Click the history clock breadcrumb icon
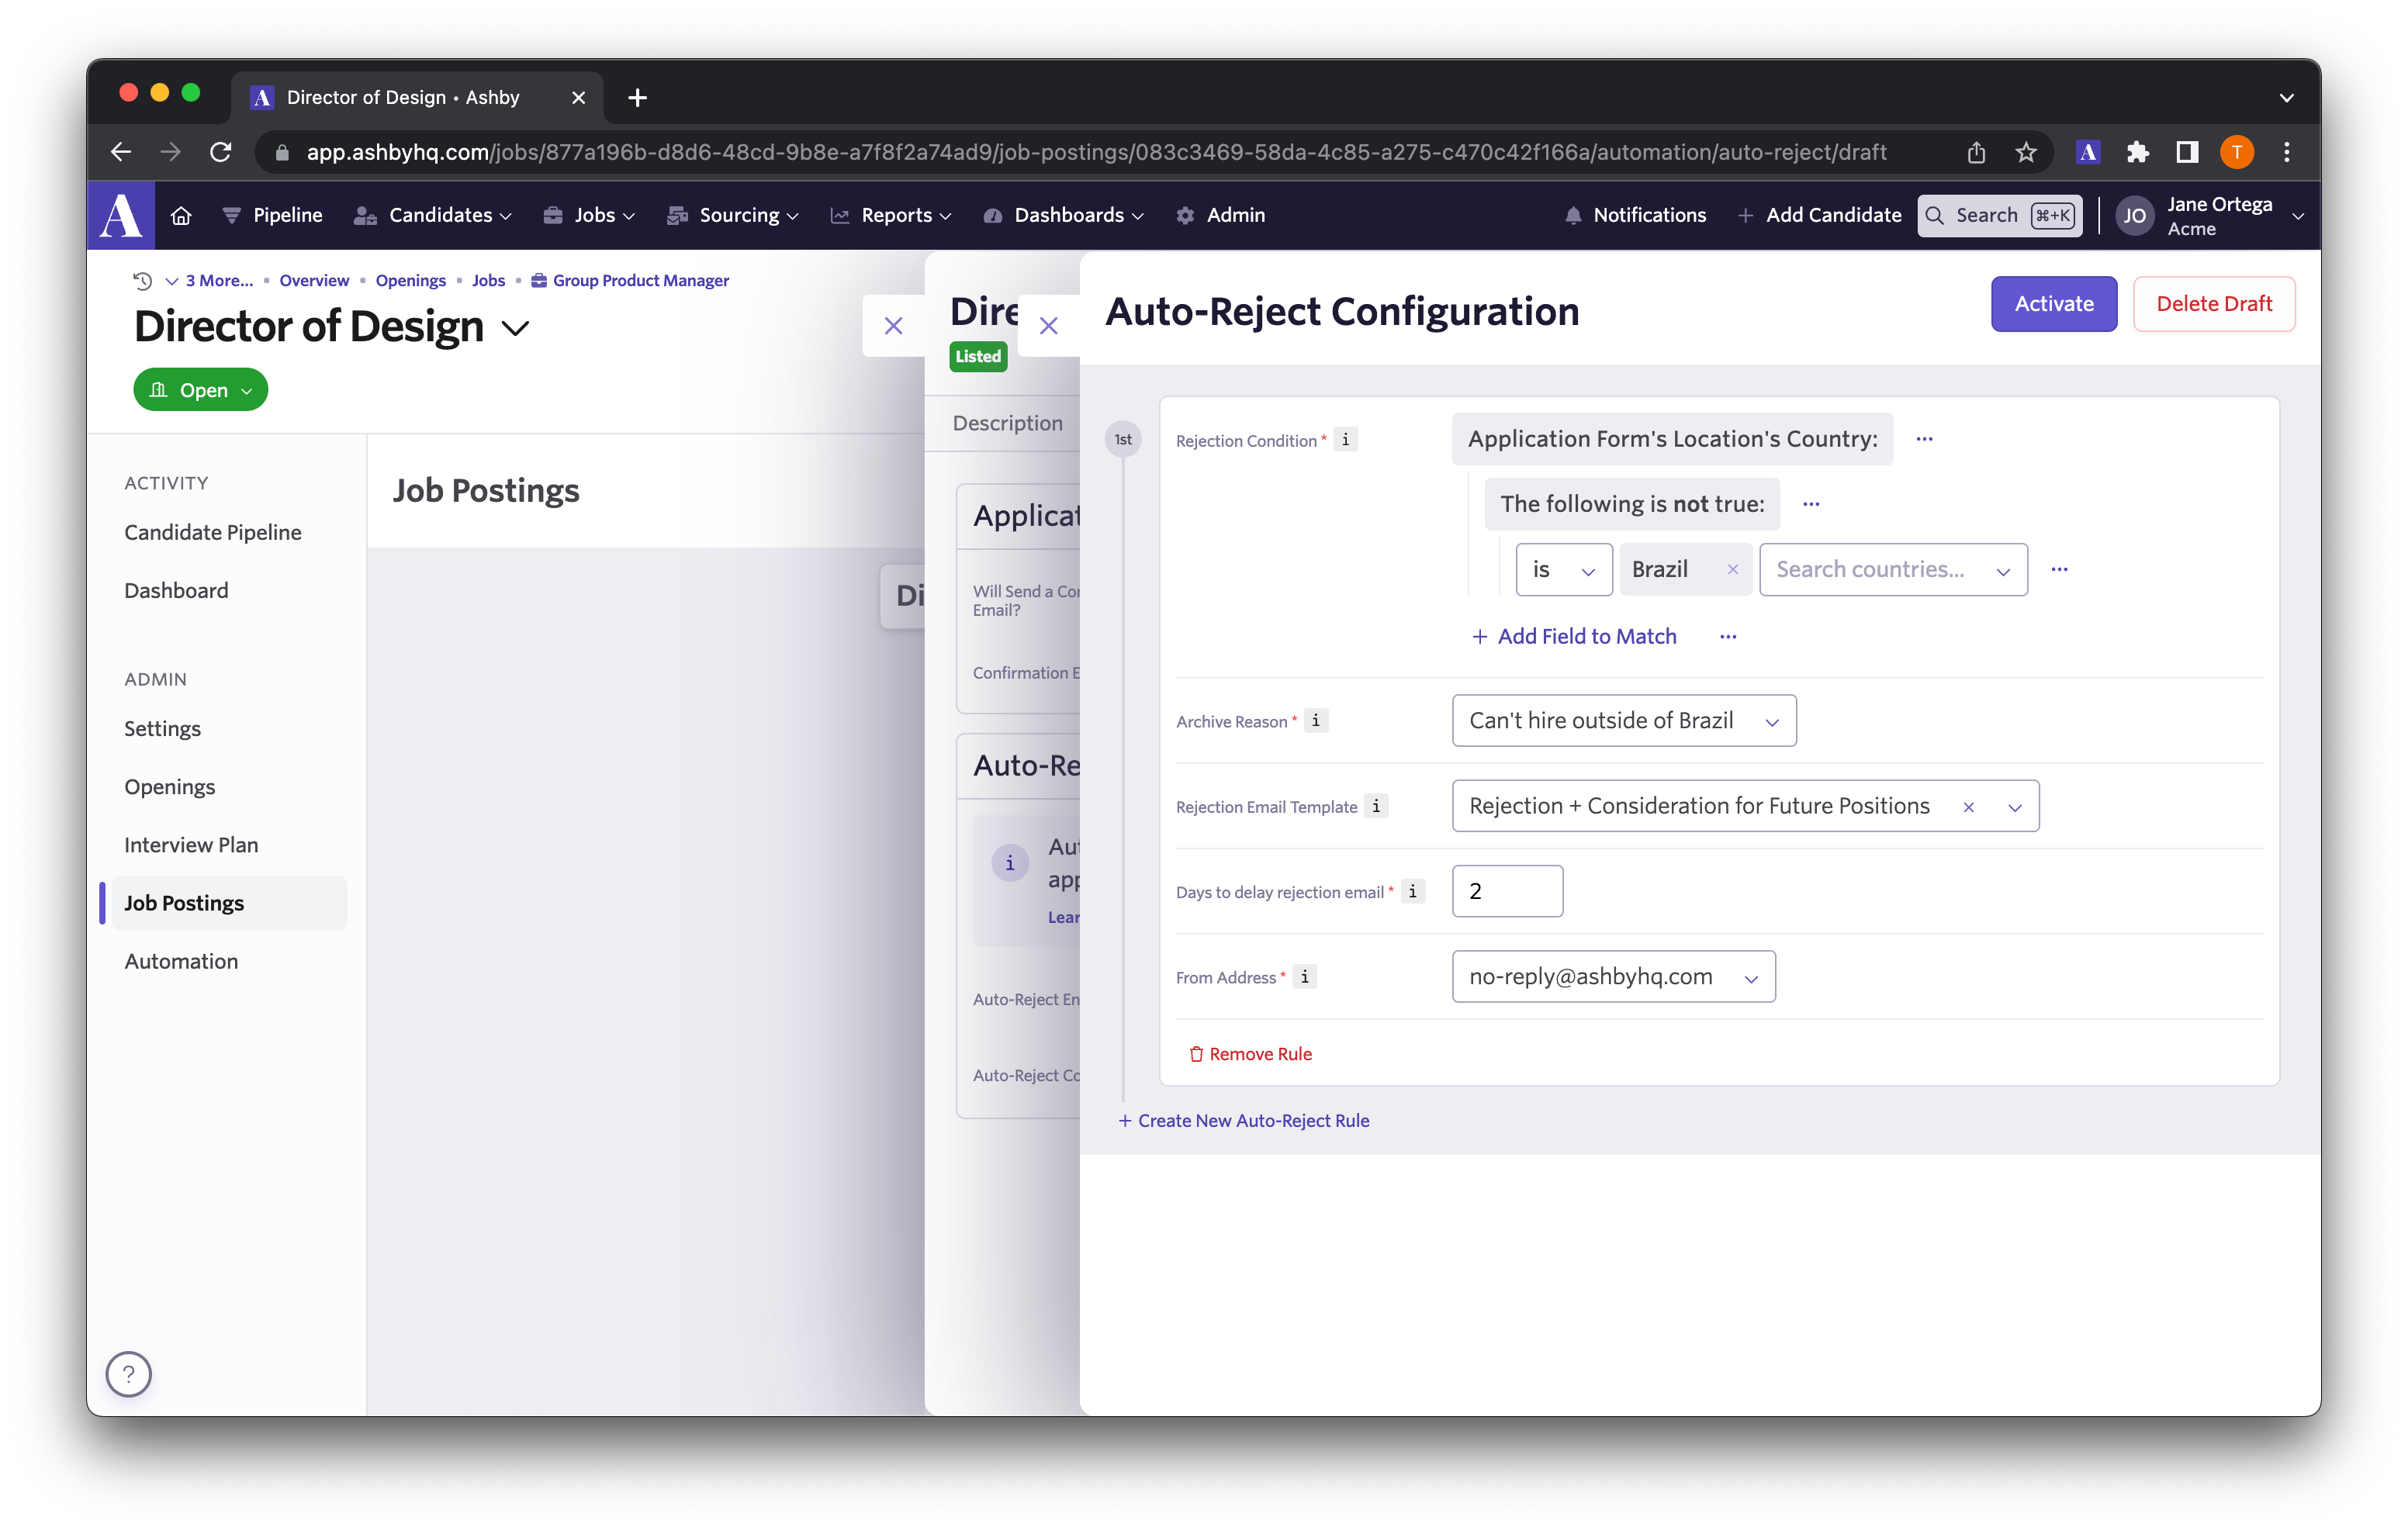The image size is (2408, 1531). (143, 281)
